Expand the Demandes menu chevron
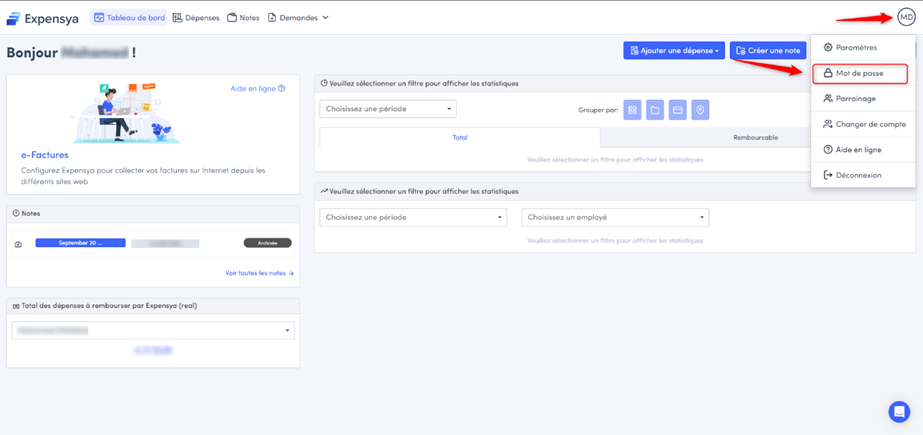The image size is (923, 435). 325,18
